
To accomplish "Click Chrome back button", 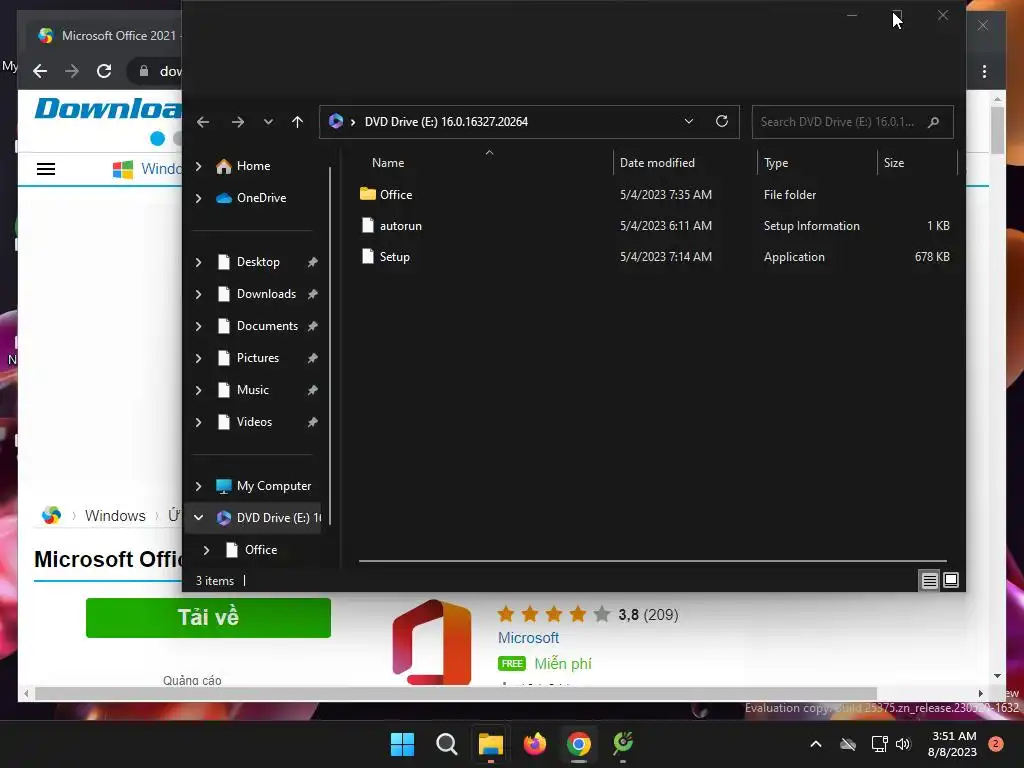I will [40, 71].
